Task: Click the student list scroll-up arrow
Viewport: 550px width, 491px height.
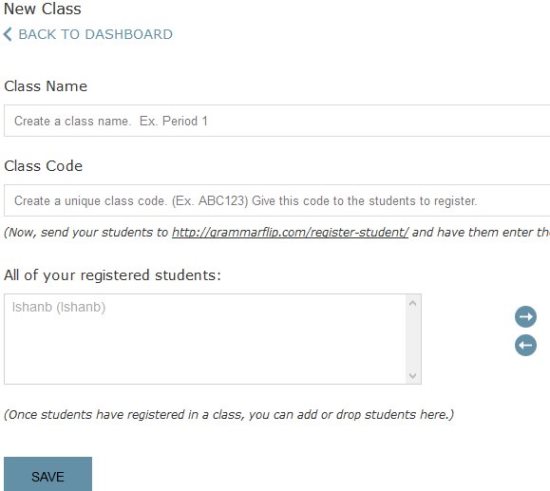Action: pos(413,303)
